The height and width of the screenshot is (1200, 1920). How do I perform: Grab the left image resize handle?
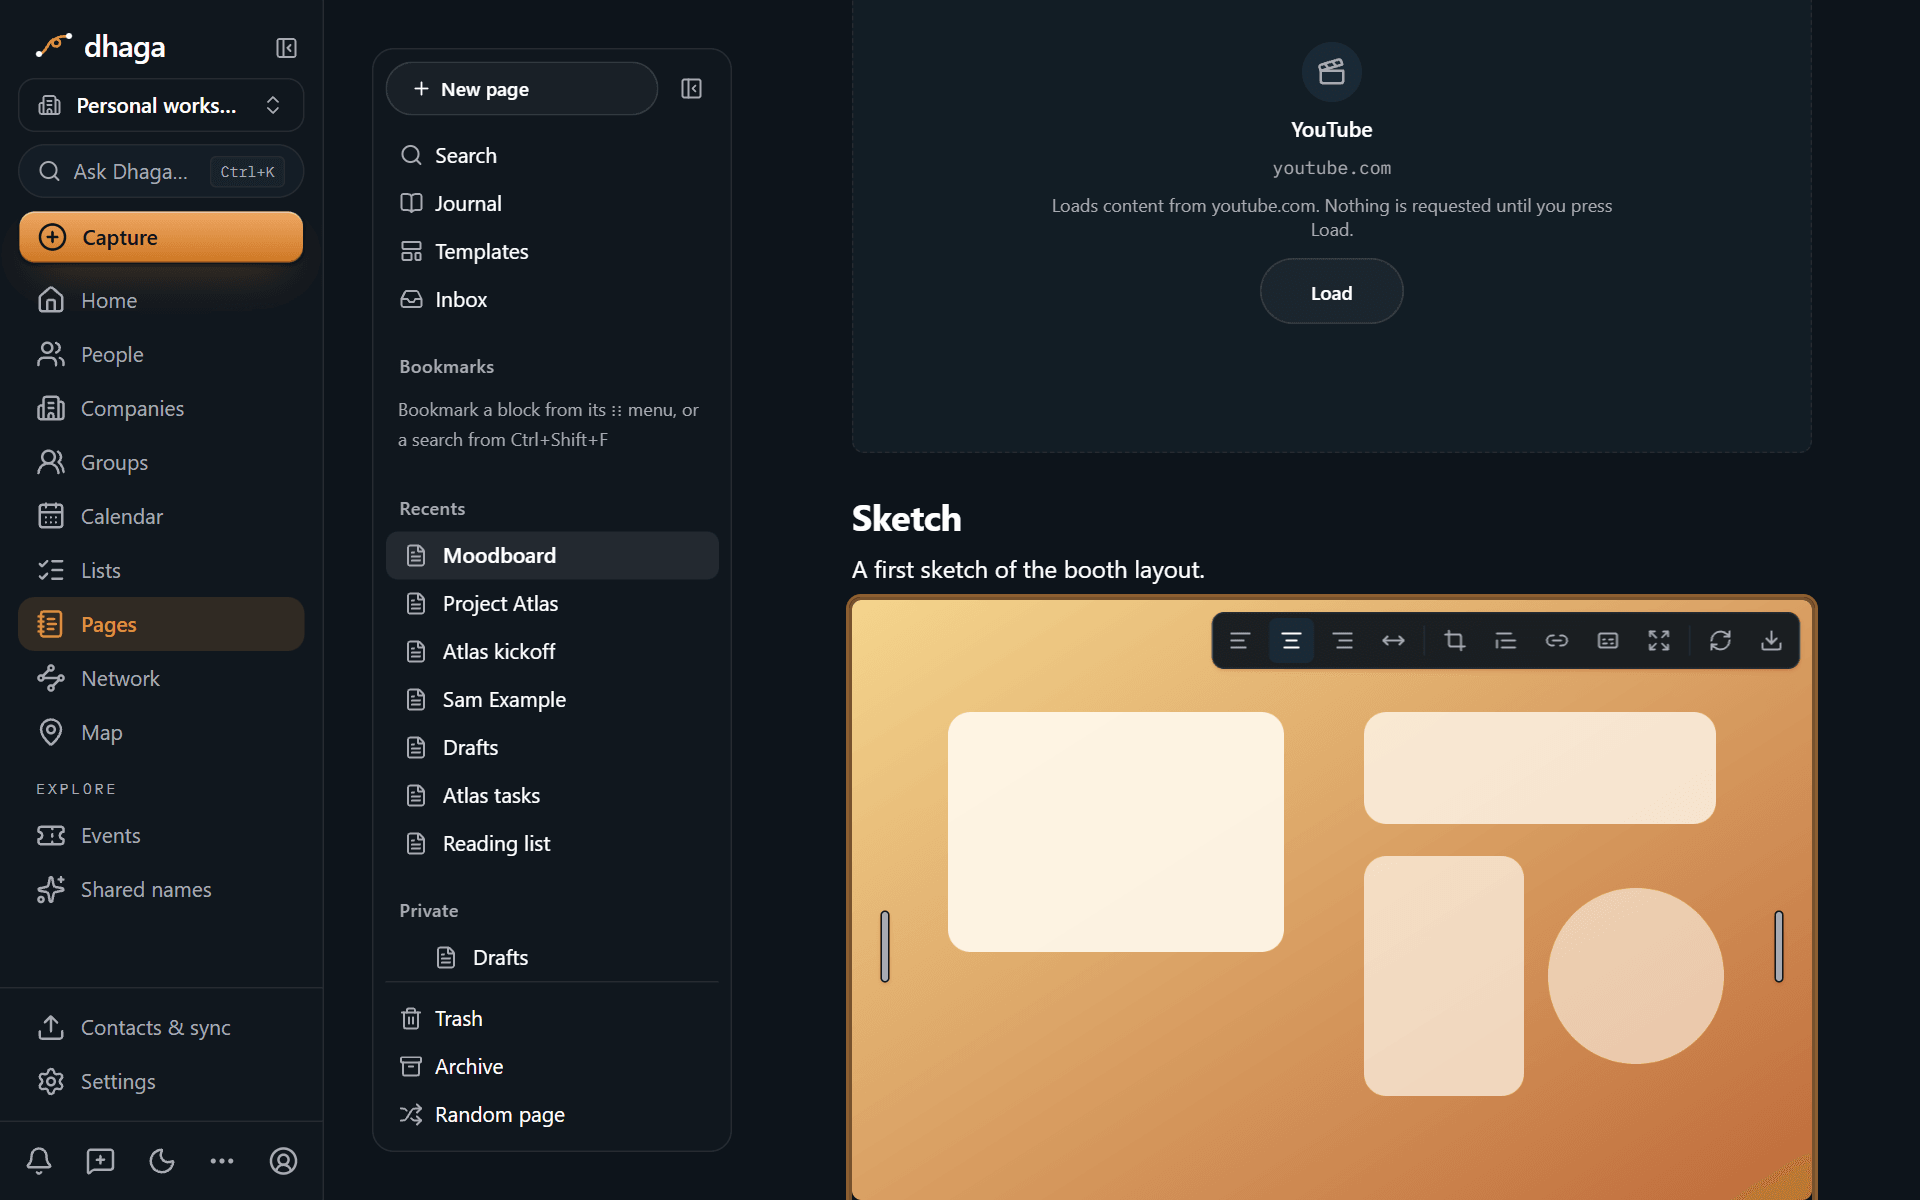coord(885,946)
